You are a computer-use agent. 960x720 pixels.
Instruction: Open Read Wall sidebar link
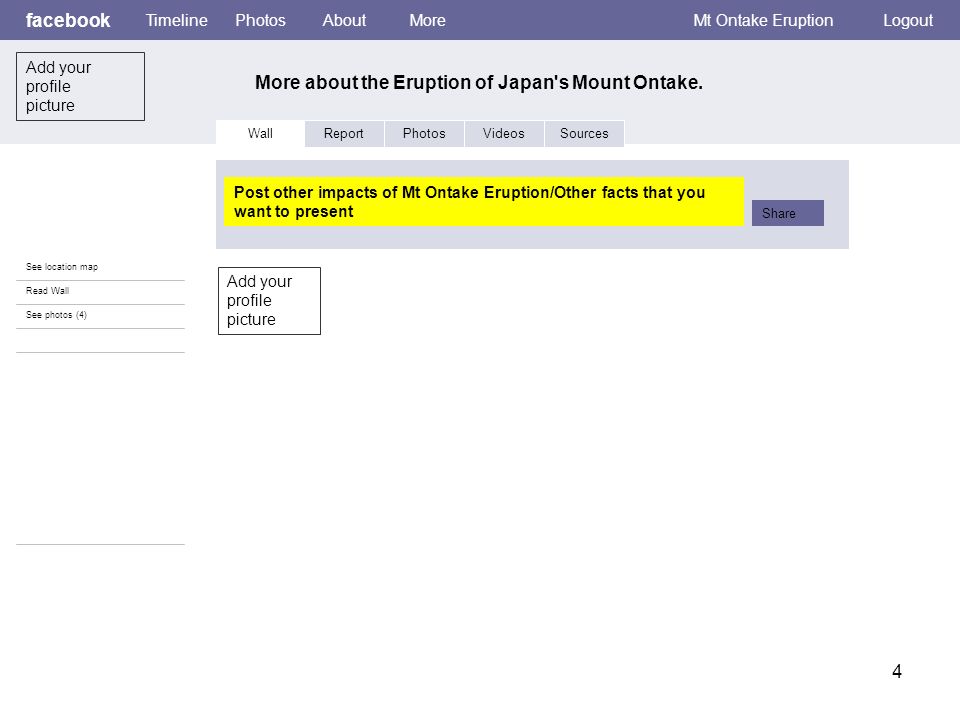click(x=47, y=291)
